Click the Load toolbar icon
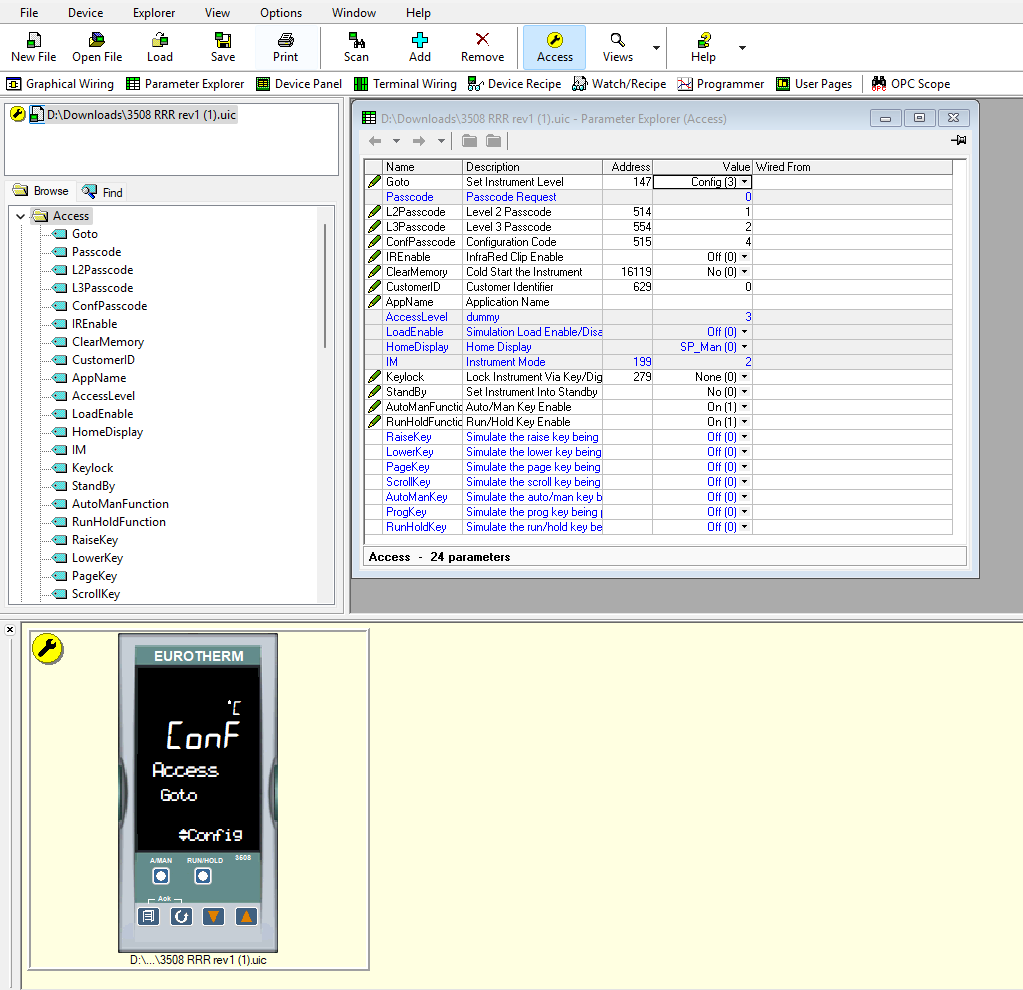This screenshot has width=1023, height=990. [160, 47]
